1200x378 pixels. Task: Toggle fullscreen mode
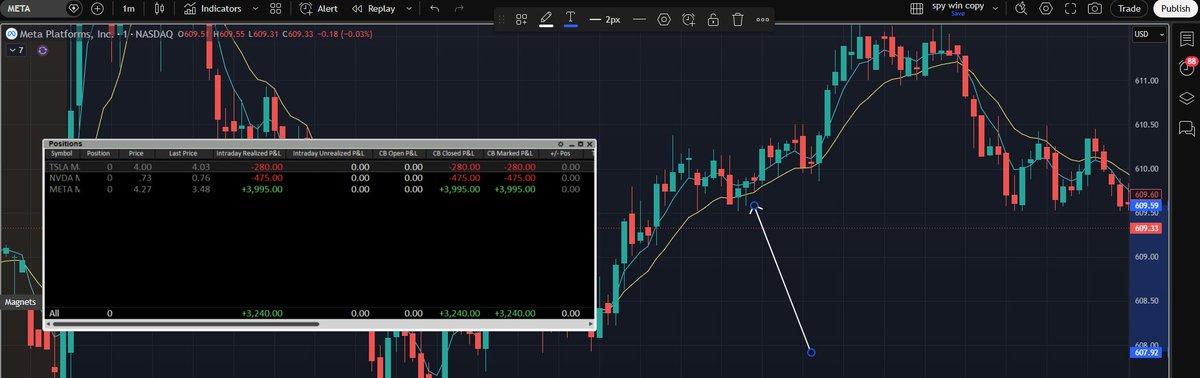coord(1071,8)
